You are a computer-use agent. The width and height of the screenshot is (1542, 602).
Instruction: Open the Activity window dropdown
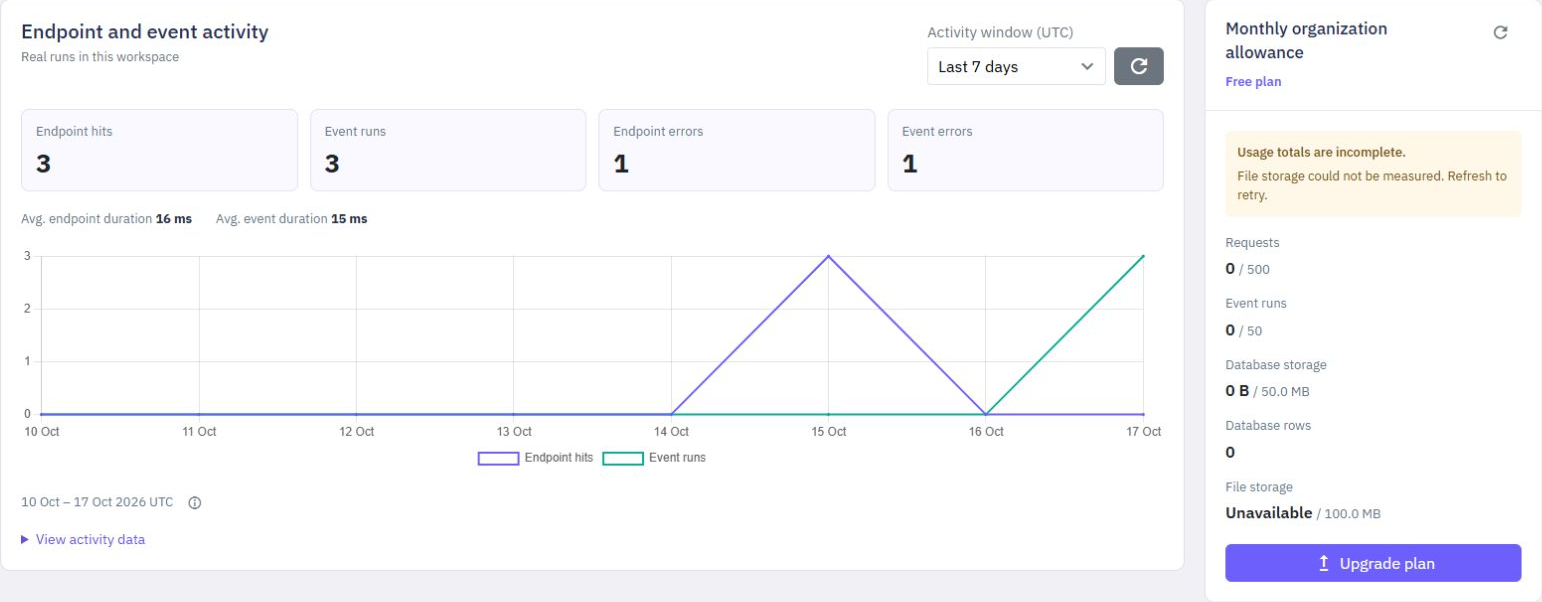point(1016,66)
